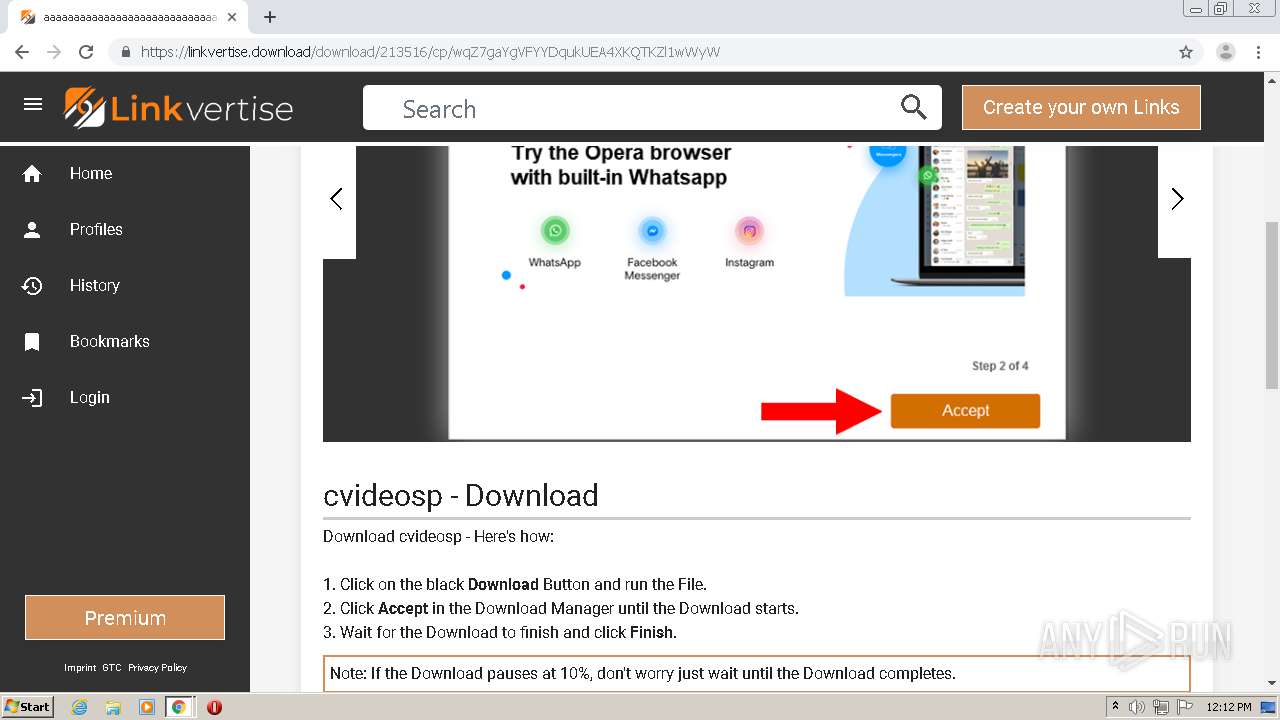Click the orange Accept button in slide

[x=965, y=411]
